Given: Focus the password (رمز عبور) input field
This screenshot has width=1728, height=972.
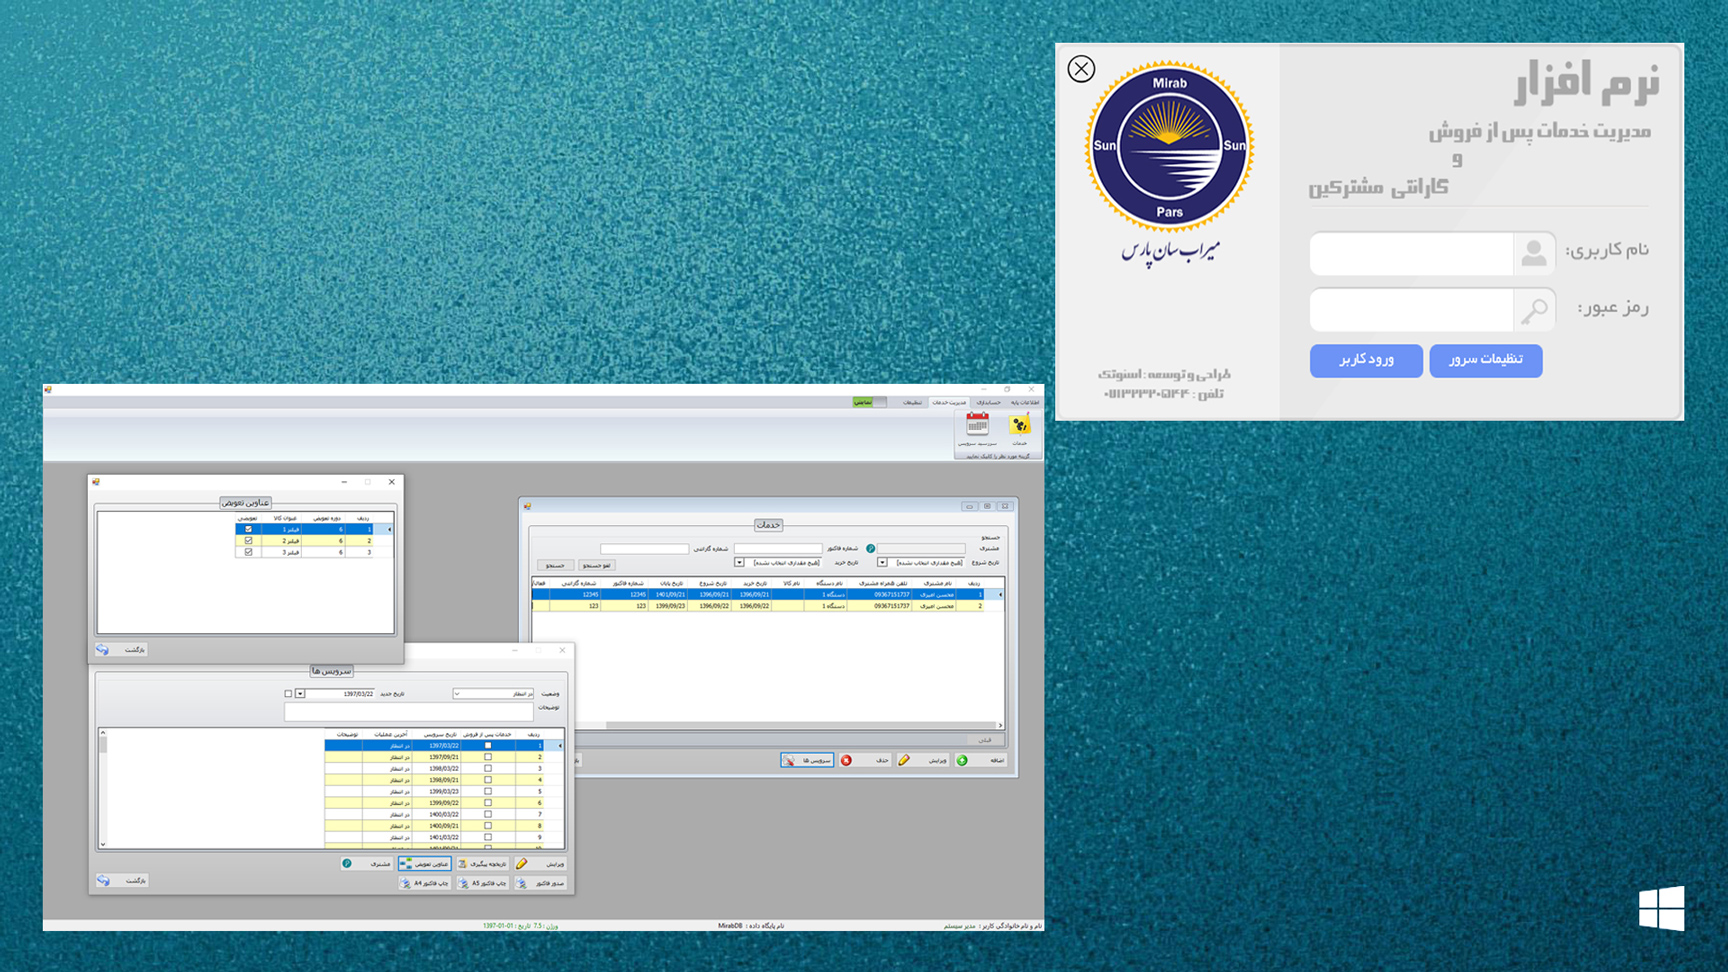Looking at the screenshot, I should tap(1411, 310).
